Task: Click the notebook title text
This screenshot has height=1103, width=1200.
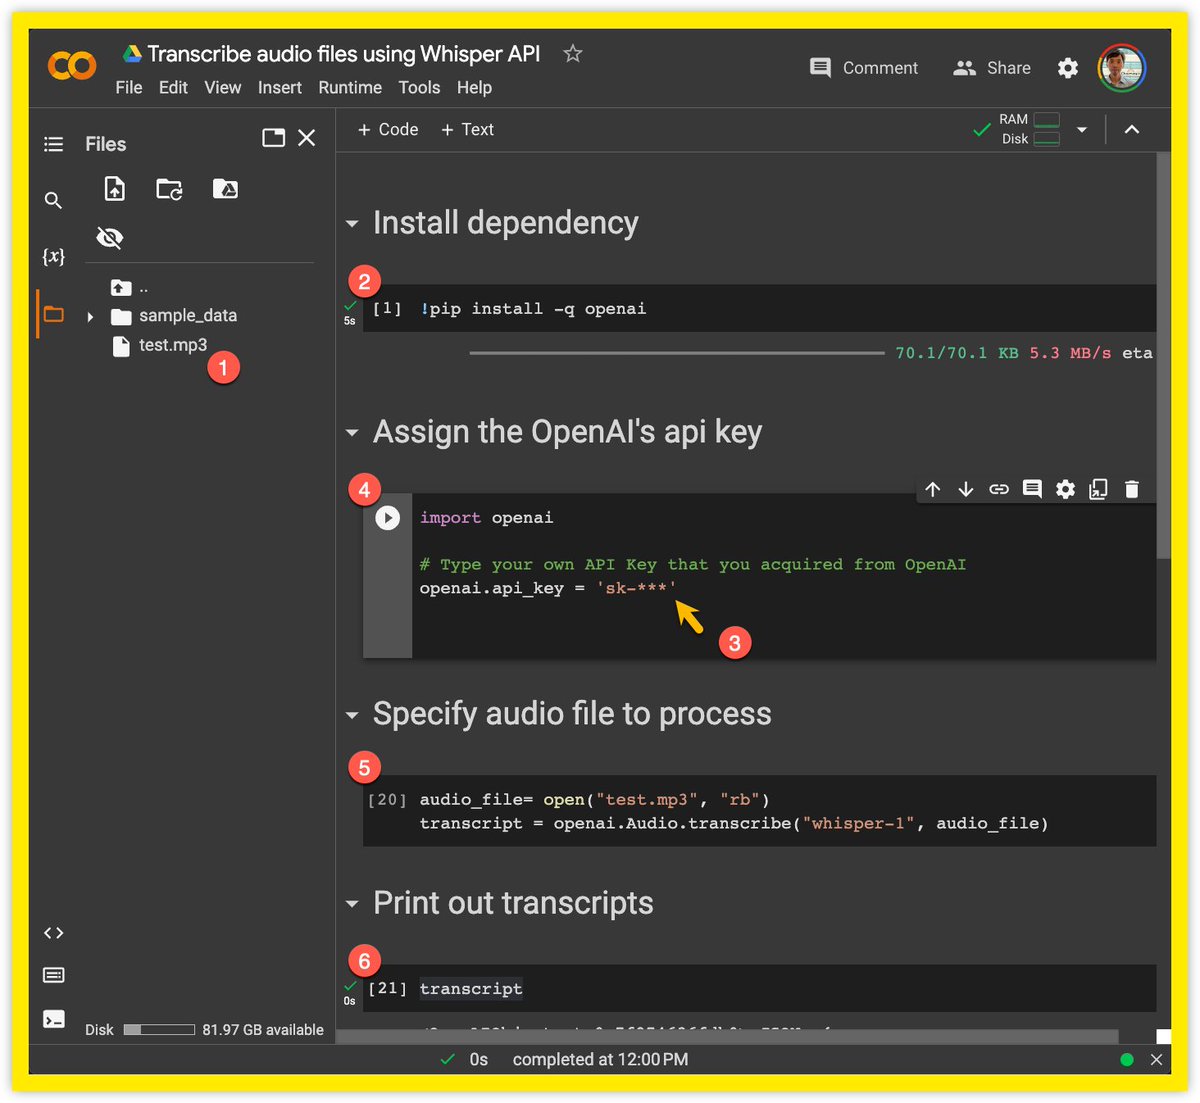Action: pos(344,54)
